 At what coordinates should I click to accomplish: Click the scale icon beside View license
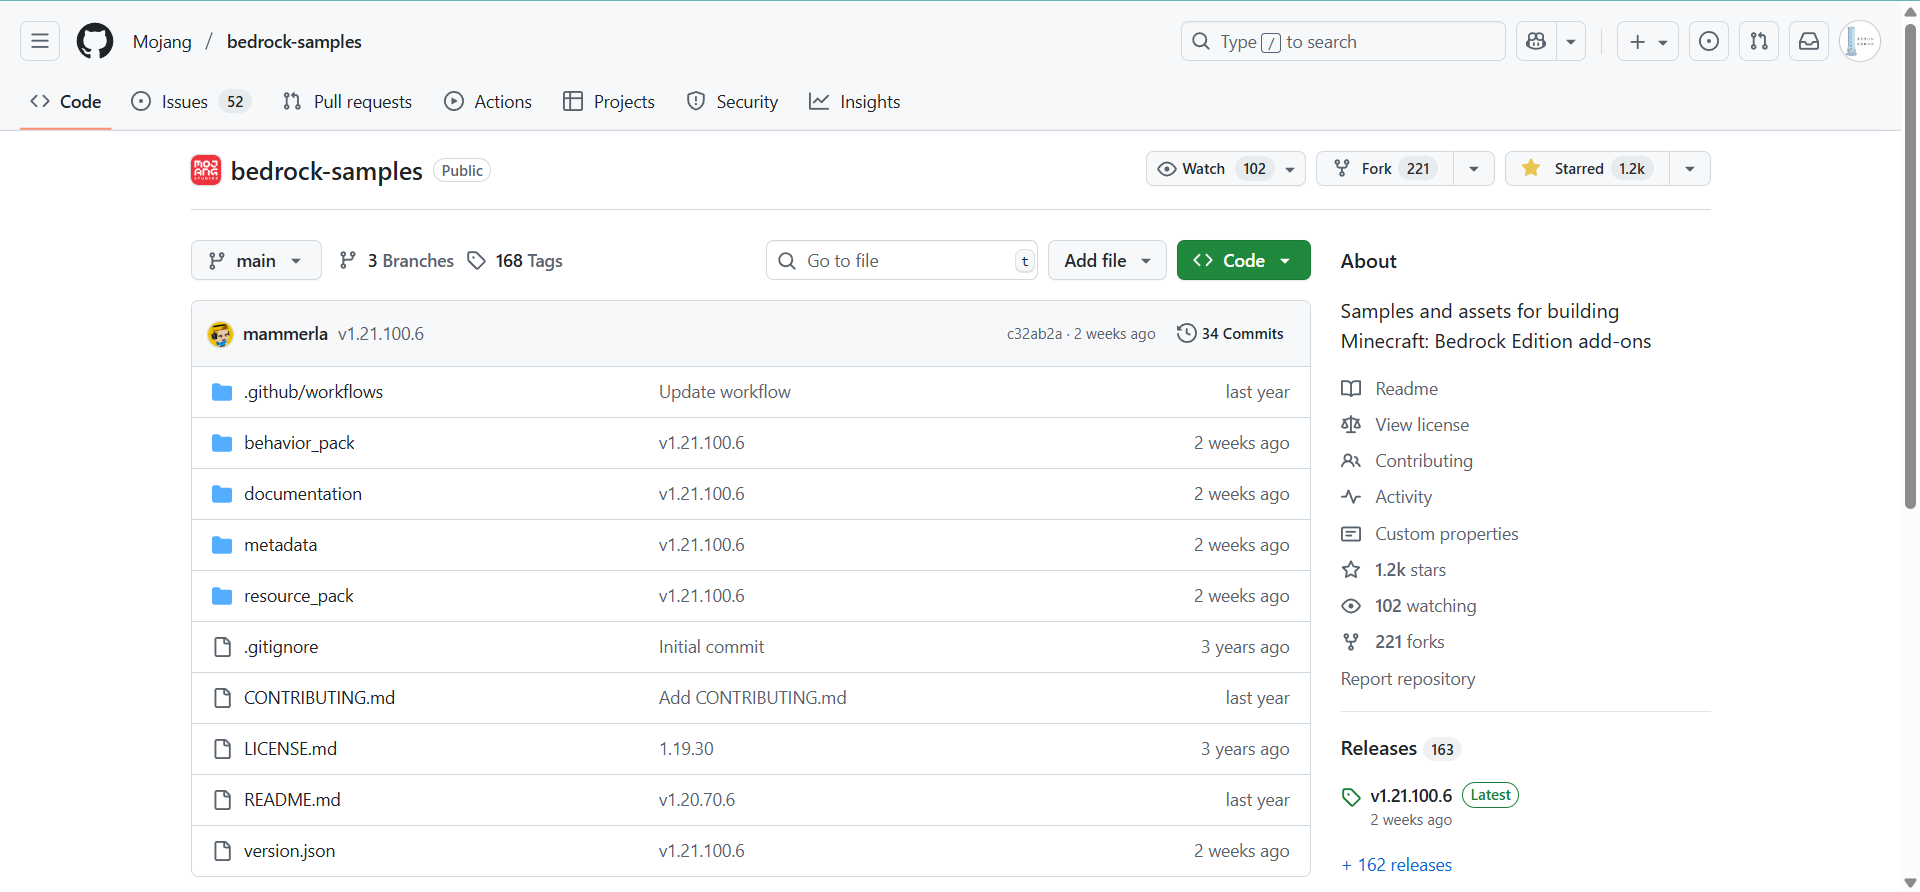click(1351, 425)
